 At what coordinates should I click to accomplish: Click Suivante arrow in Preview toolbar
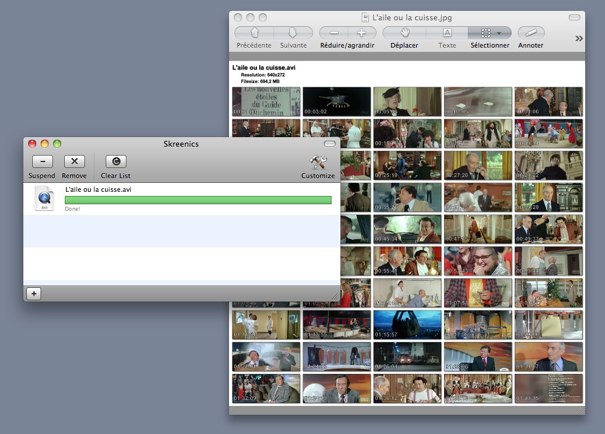click(x=293, y=33)
